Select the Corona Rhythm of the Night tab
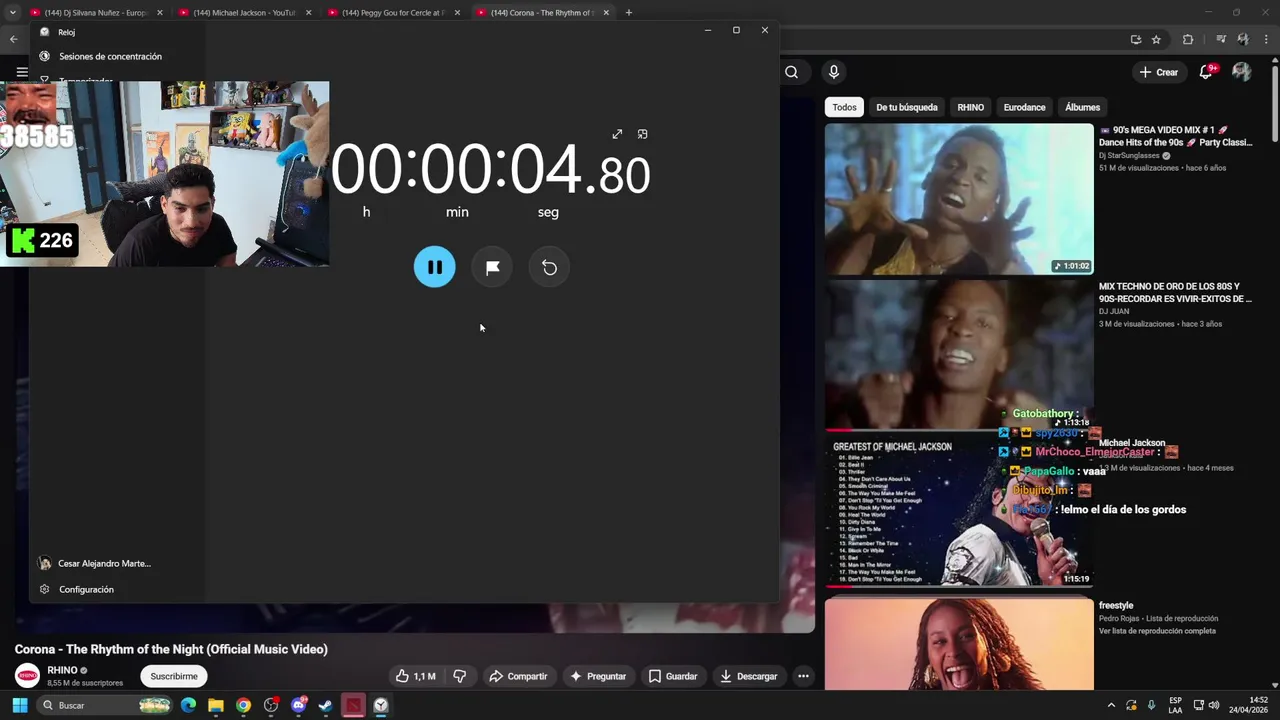 (x=541, y=13)
